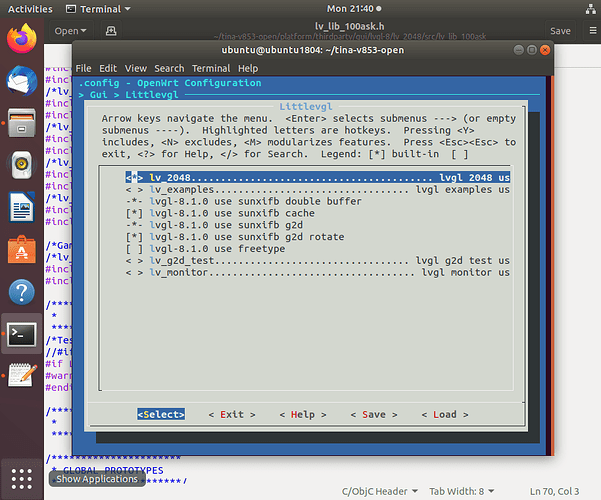
Task: Open the Text Editor dock icon
Action: tap(21, 375)
